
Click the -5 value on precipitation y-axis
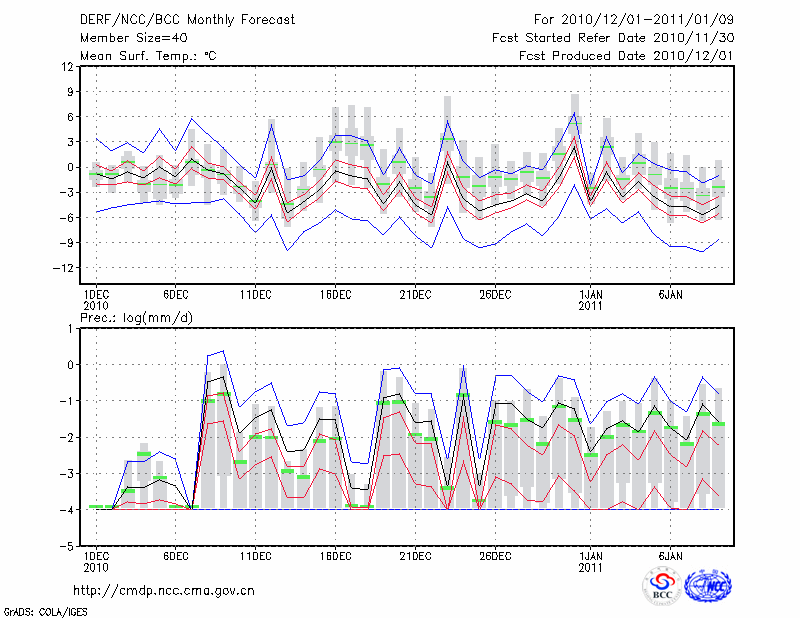[x=67, y=547]
